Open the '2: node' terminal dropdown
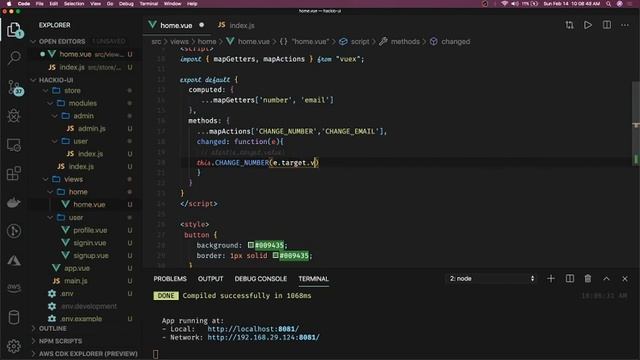Screen dimensions: 640x360 492,279
